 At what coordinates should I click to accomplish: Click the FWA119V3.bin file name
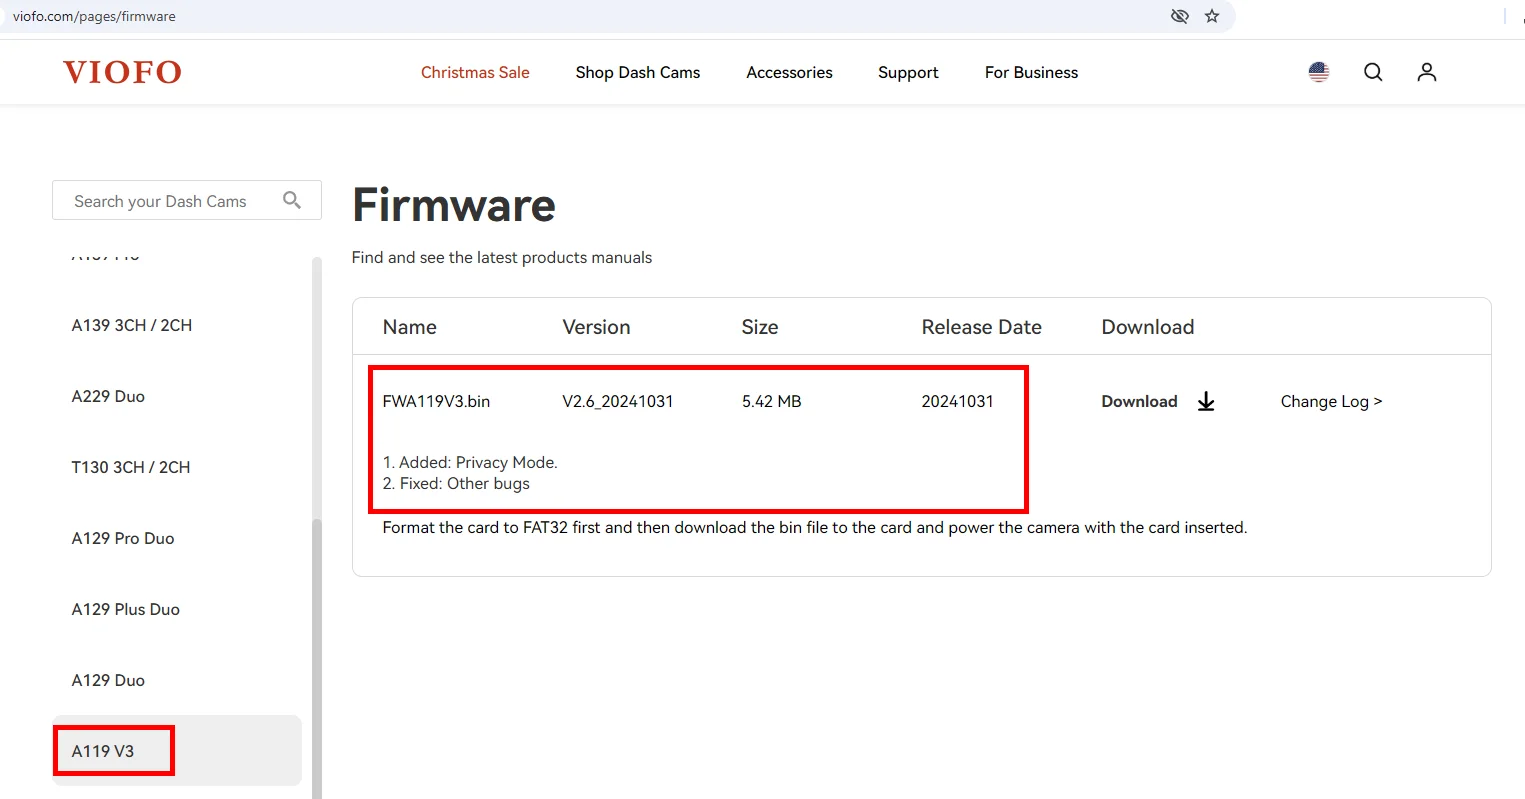point(436,401)
